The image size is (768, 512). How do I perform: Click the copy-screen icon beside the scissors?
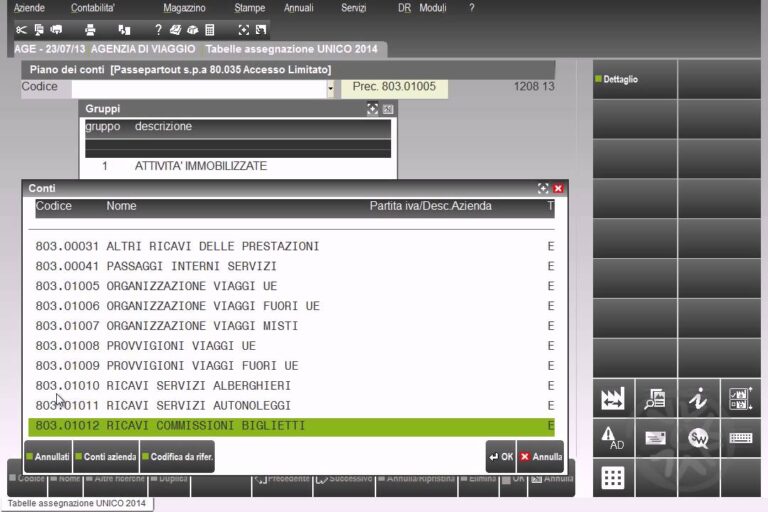tap(39, 30)
